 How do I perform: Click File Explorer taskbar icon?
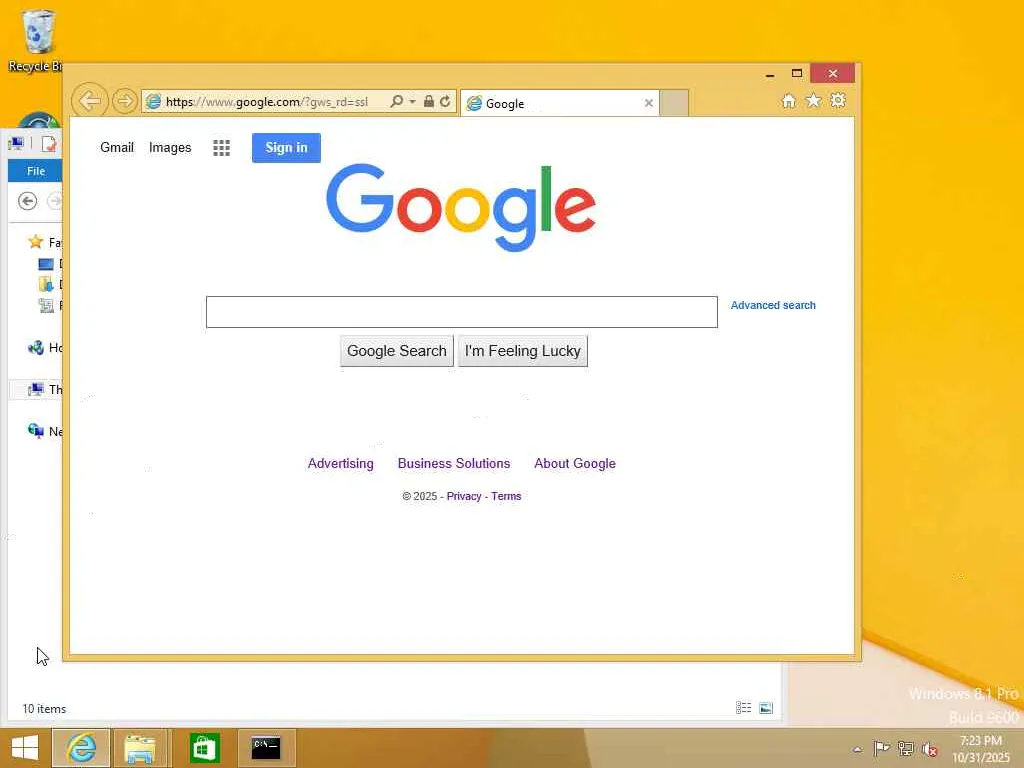pyautogui.click(x=140, y=748)
